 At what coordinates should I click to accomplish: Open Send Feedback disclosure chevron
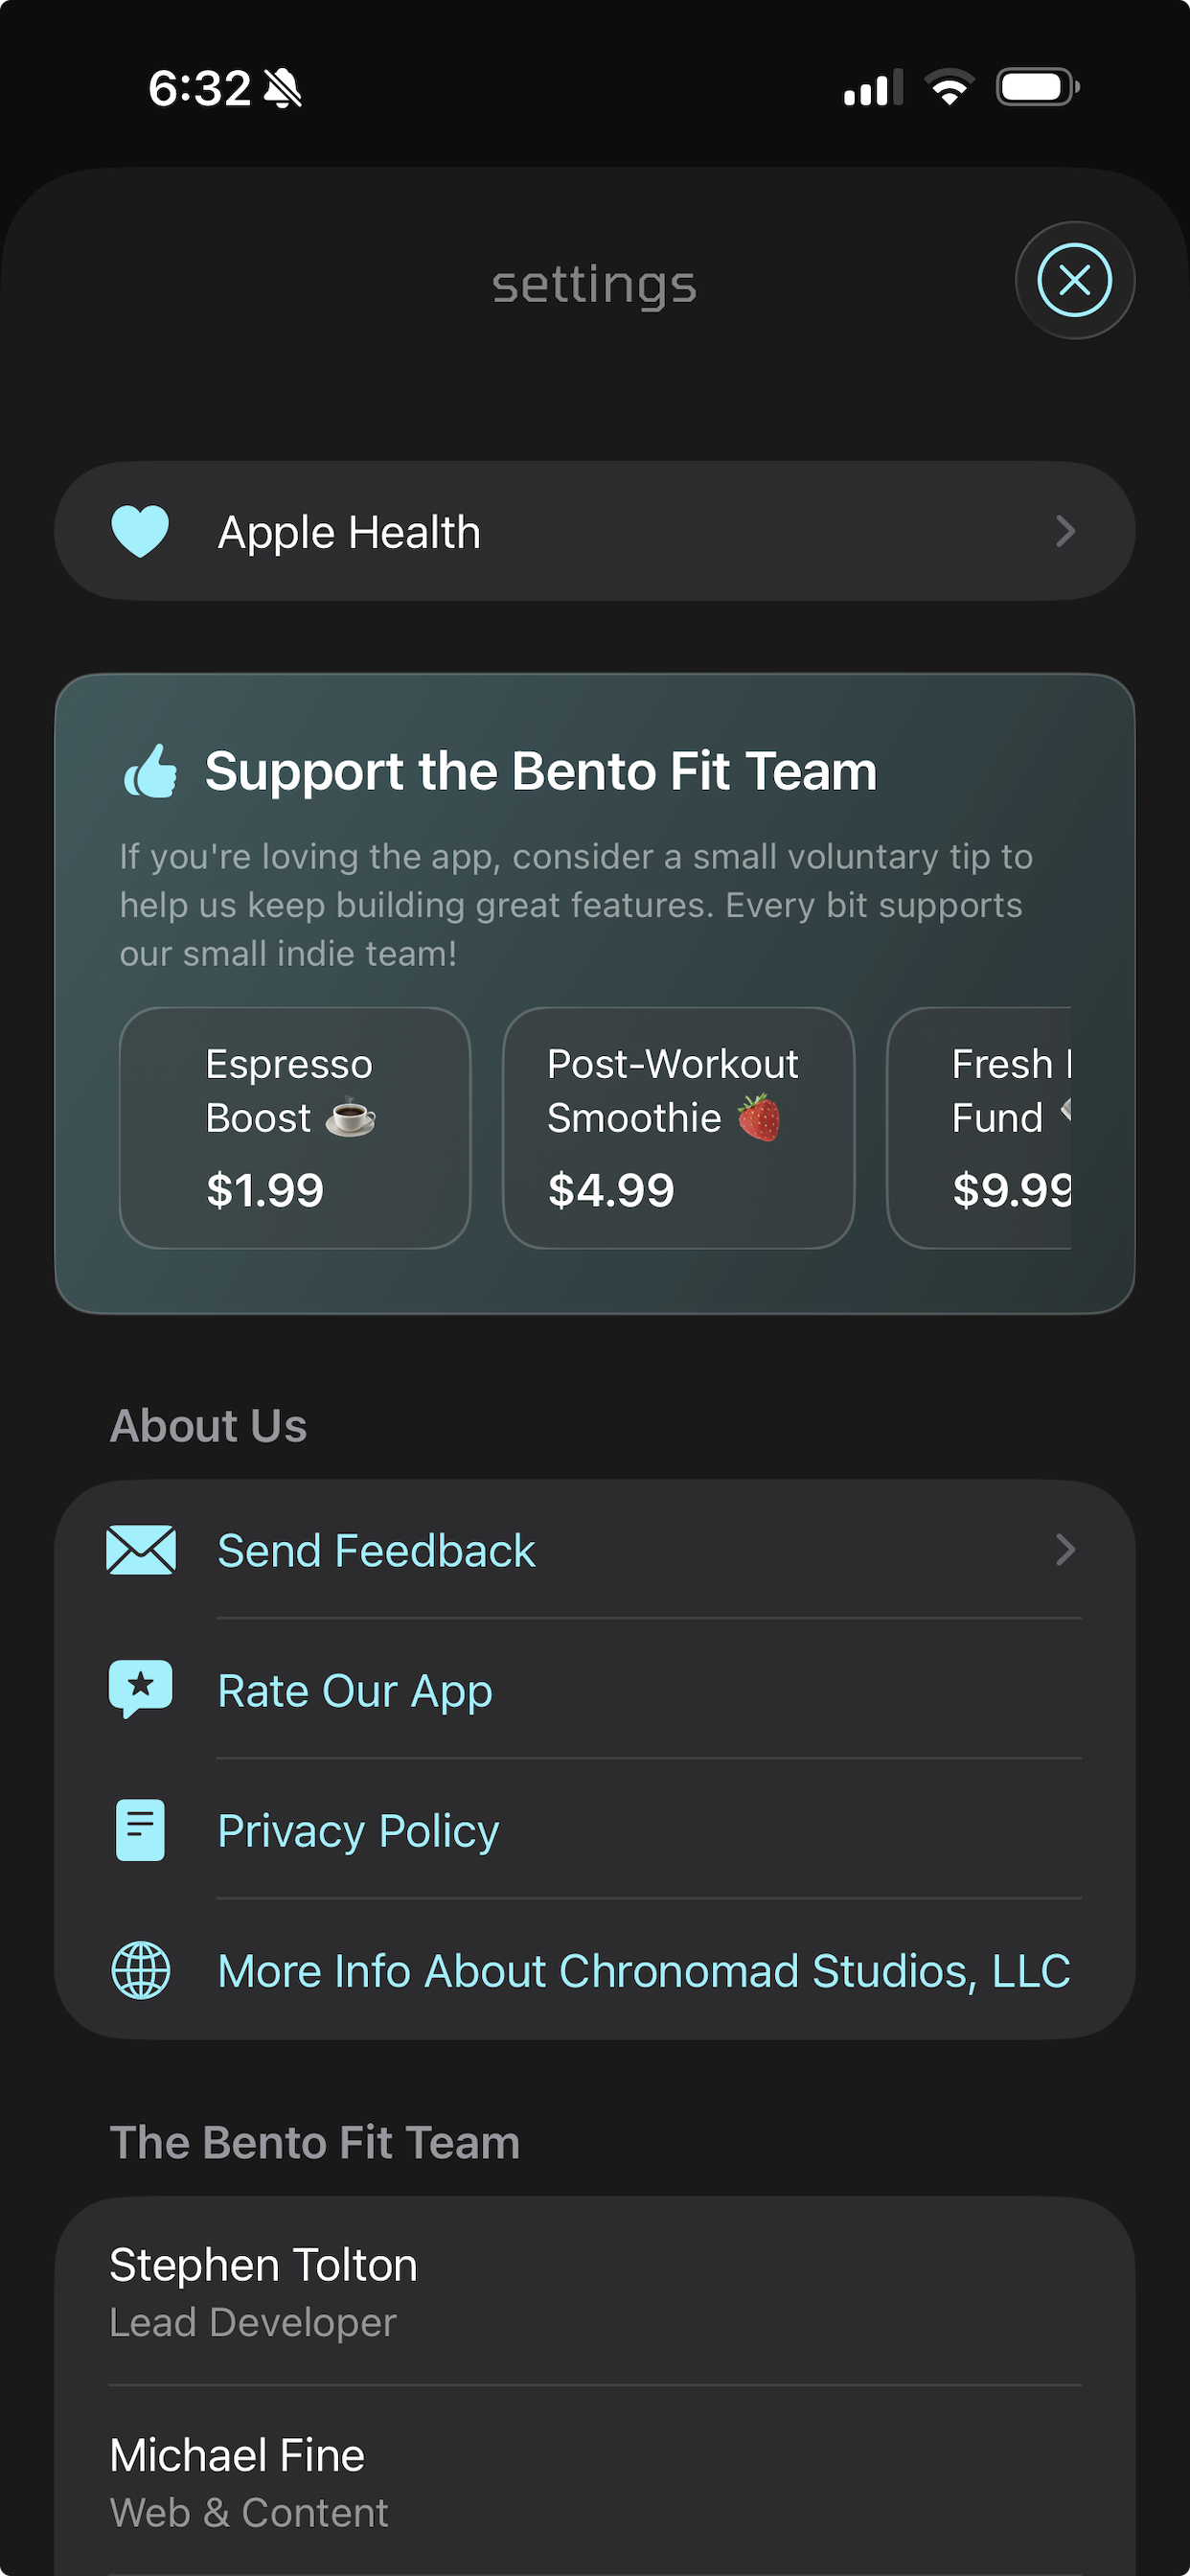click(1065, 1550)
